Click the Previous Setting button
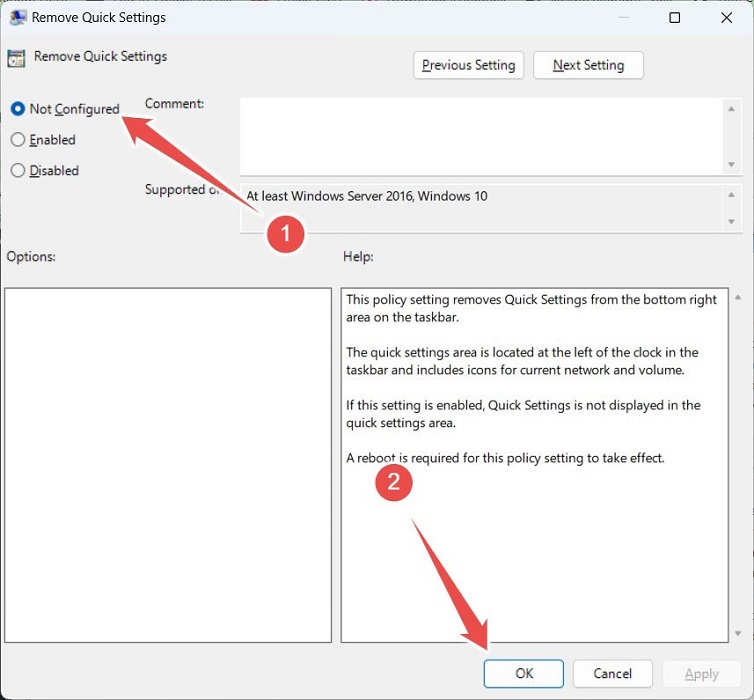This screenshot has height=700, width=754. [x=468, y=65]
